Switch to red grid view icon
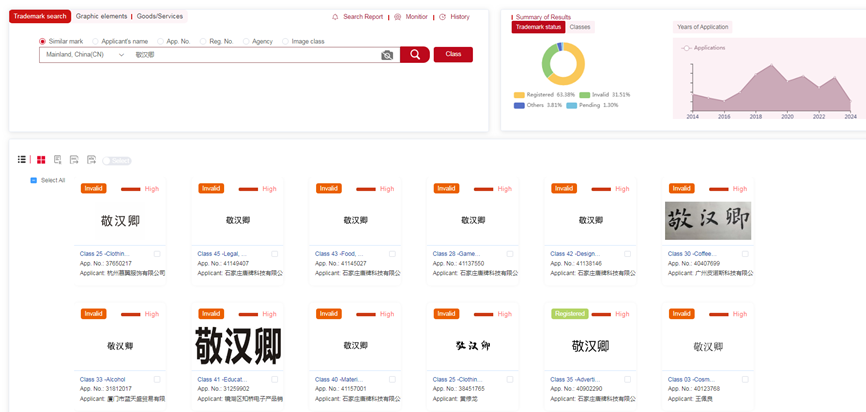 click(x=41, y=160)
